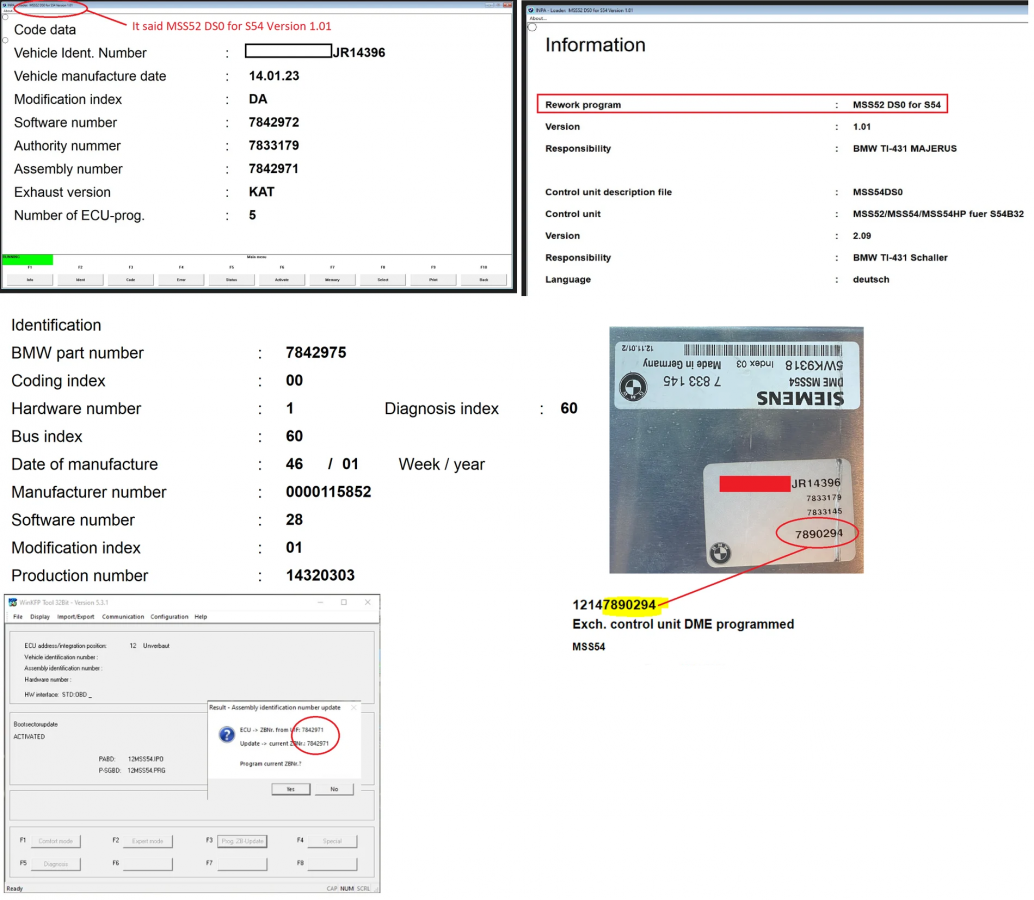Click the Responsibility value BMW TI-431 MAJERUS

[904, 148]
